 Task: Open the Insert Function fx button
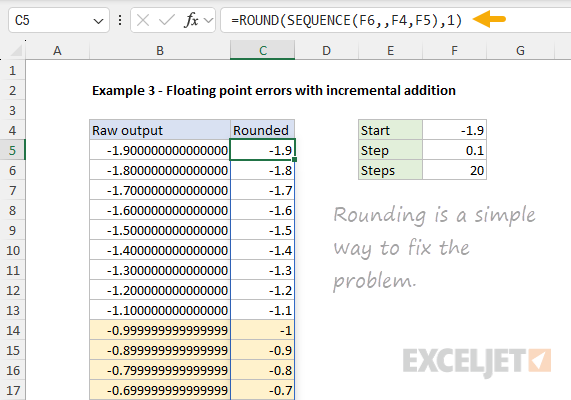[191, 20]
